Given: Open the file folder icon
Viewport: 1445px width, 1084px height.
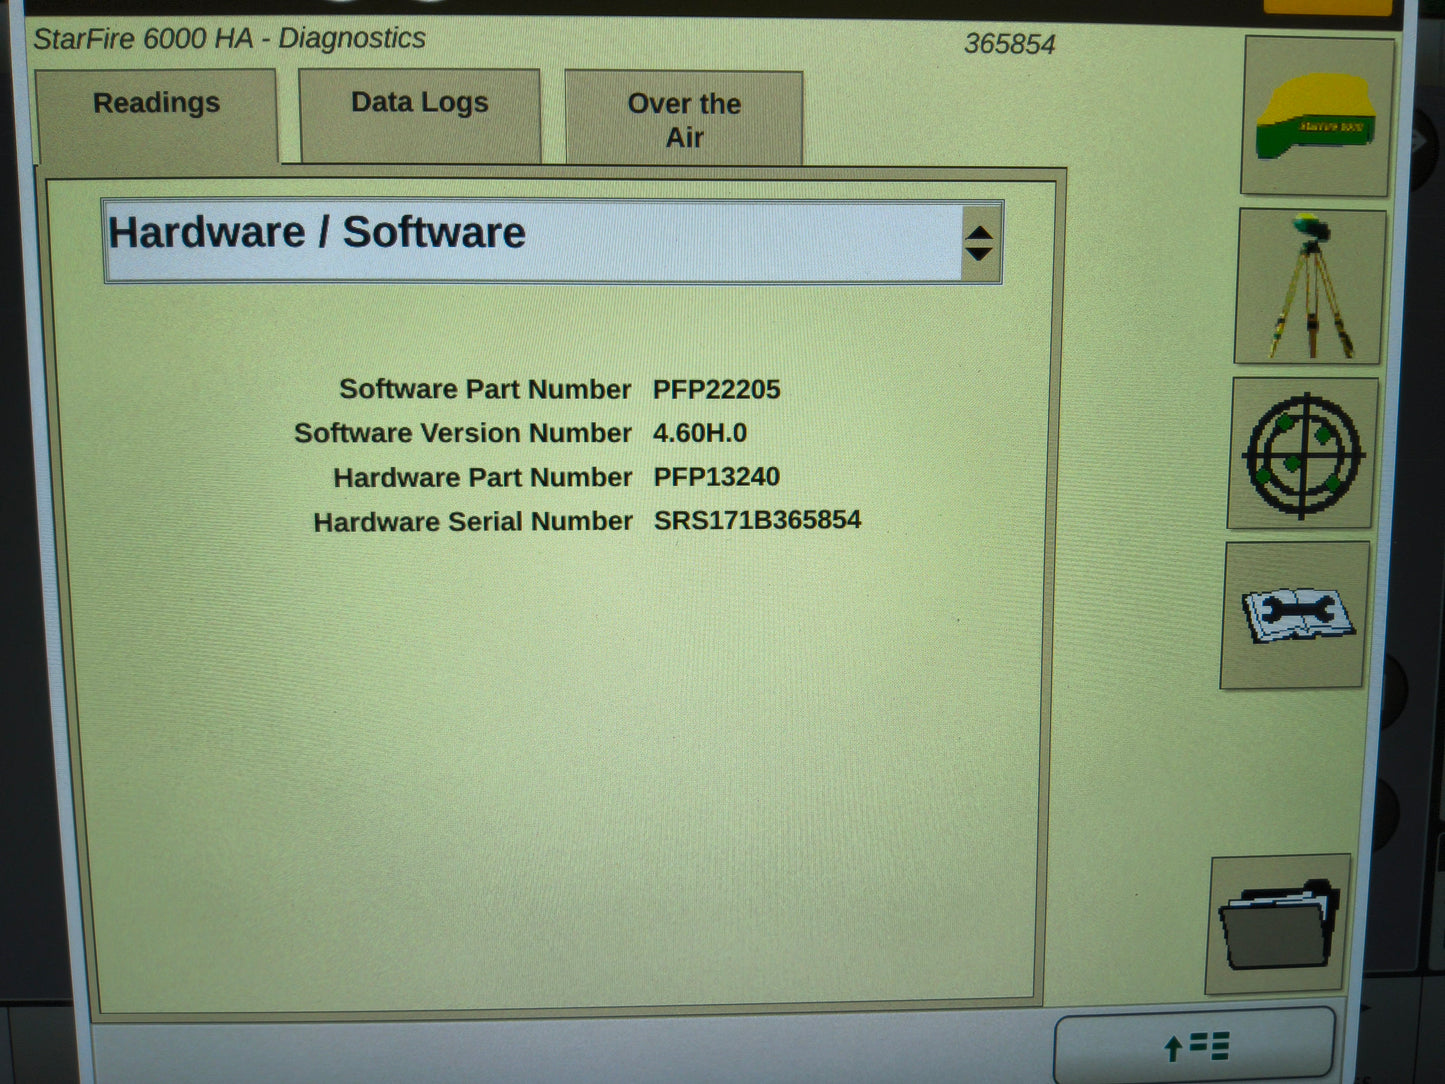Looking at the screenshot, I should pos(1278,924).
